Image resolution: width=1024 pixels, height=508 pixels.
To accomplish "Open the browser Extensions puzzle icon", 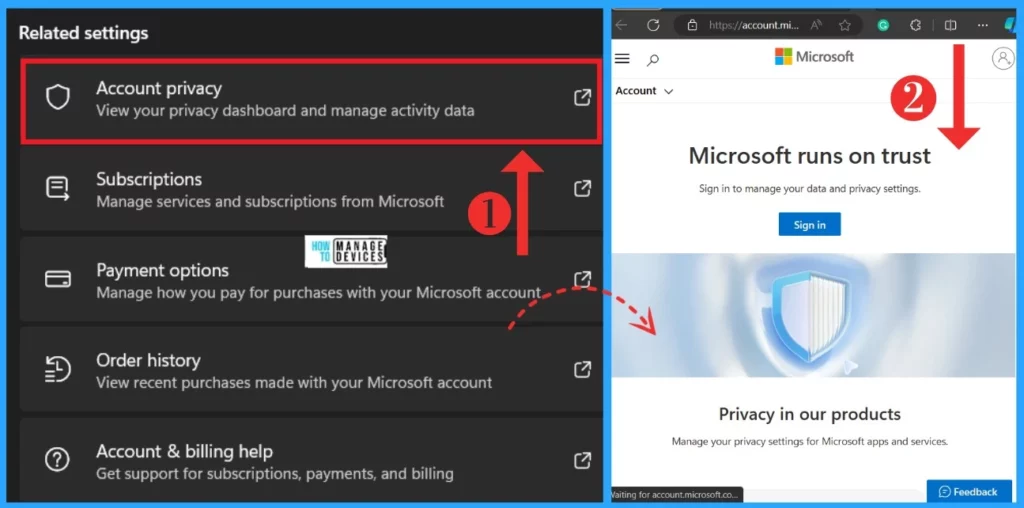I will [x=916, y=25].
